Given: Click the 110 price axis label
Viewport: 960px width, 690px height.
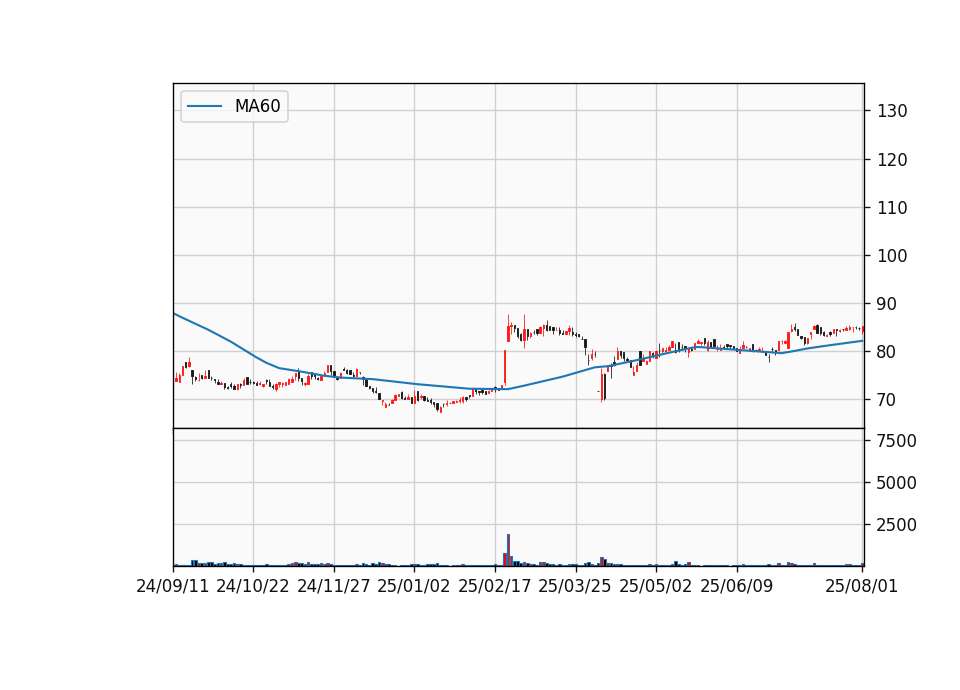Looking at the screenshot, I should [892, 208].
